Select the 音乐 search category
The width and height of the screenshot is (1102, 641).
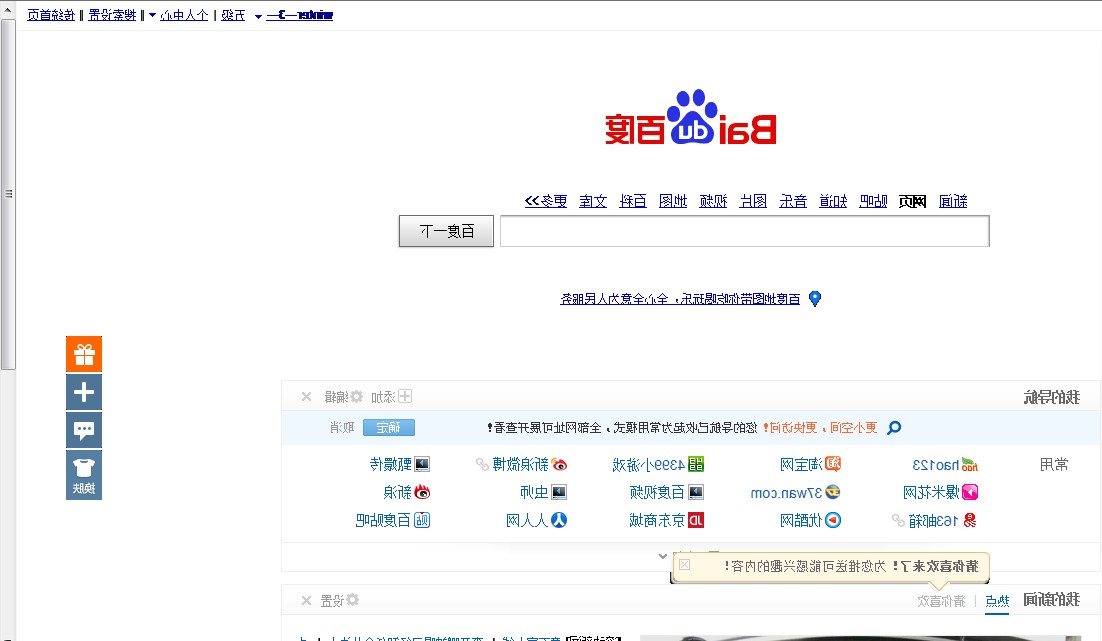click(x=793, y=201)
